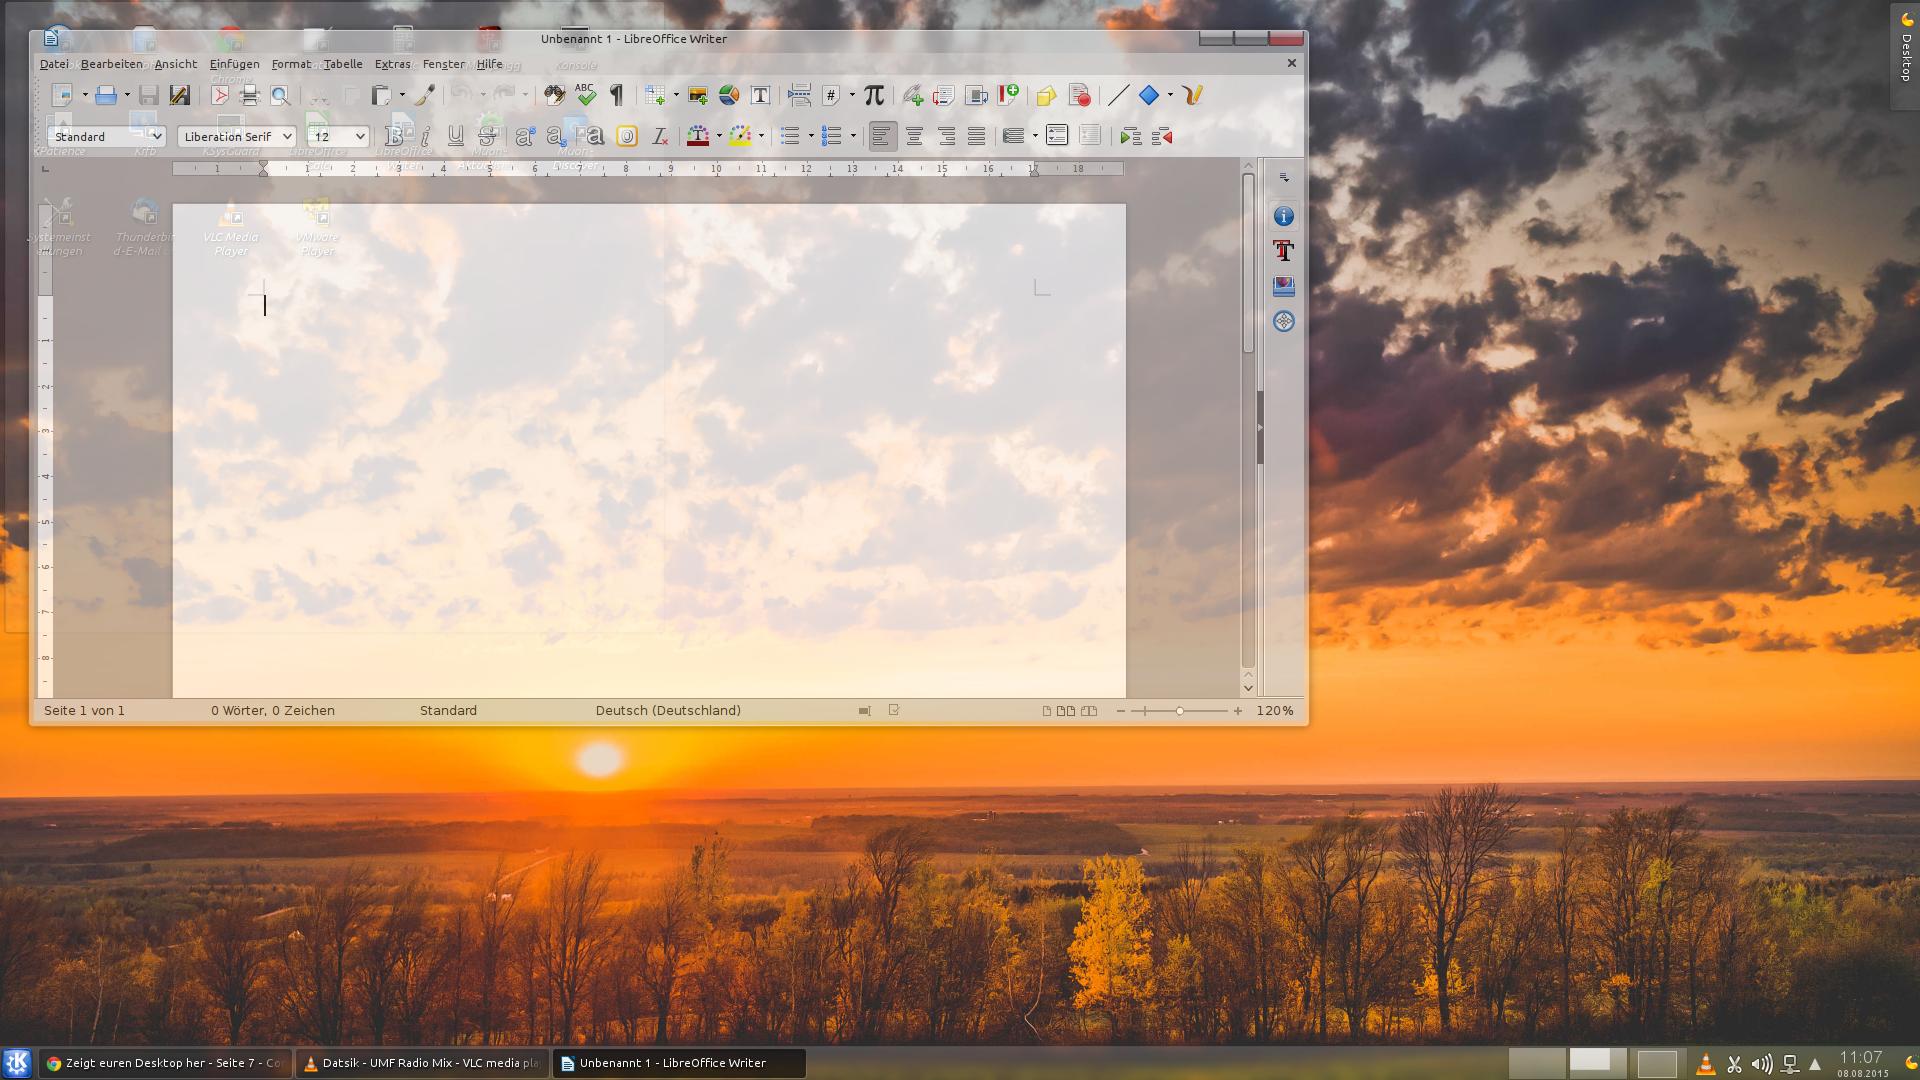The width and height of the screenshot is (1920, 1080).
Task: Click Deutsch (Deutschland) language in status bar
Action: 668,711
